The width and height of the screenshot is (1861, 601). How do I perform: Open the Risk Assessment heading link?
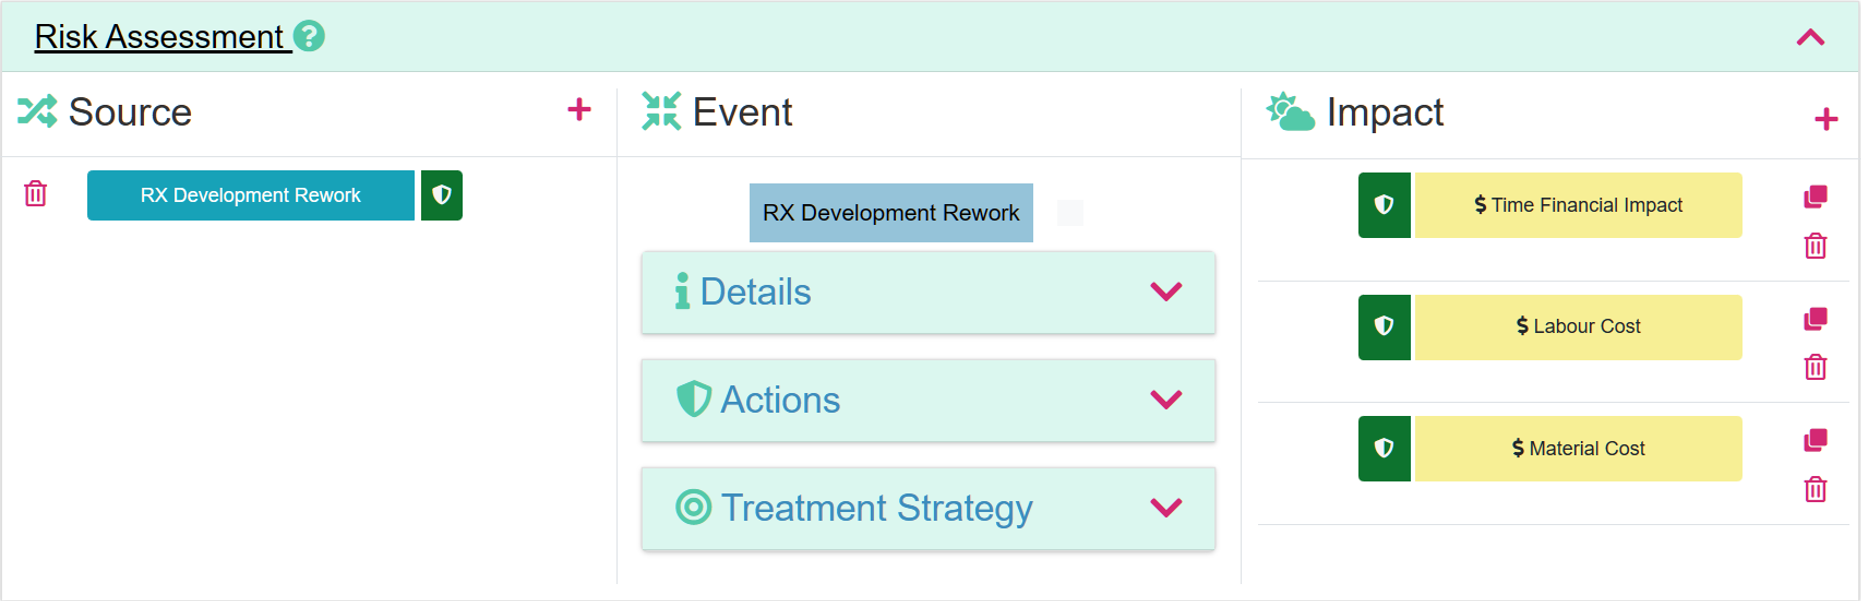(x=160, y=37)
